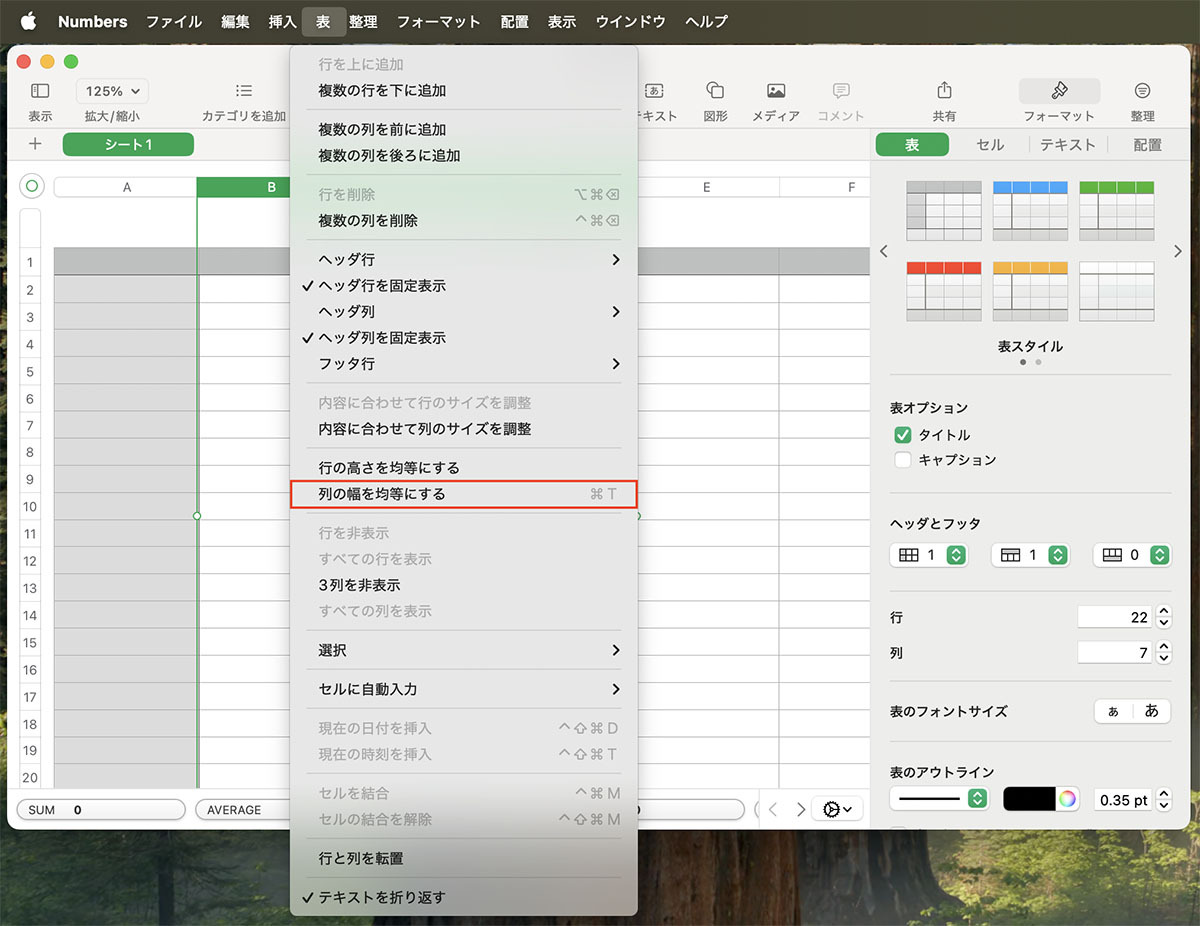1200x926 pixels.
Task: Click the SUM status bar button
Action: click(101, 810)
